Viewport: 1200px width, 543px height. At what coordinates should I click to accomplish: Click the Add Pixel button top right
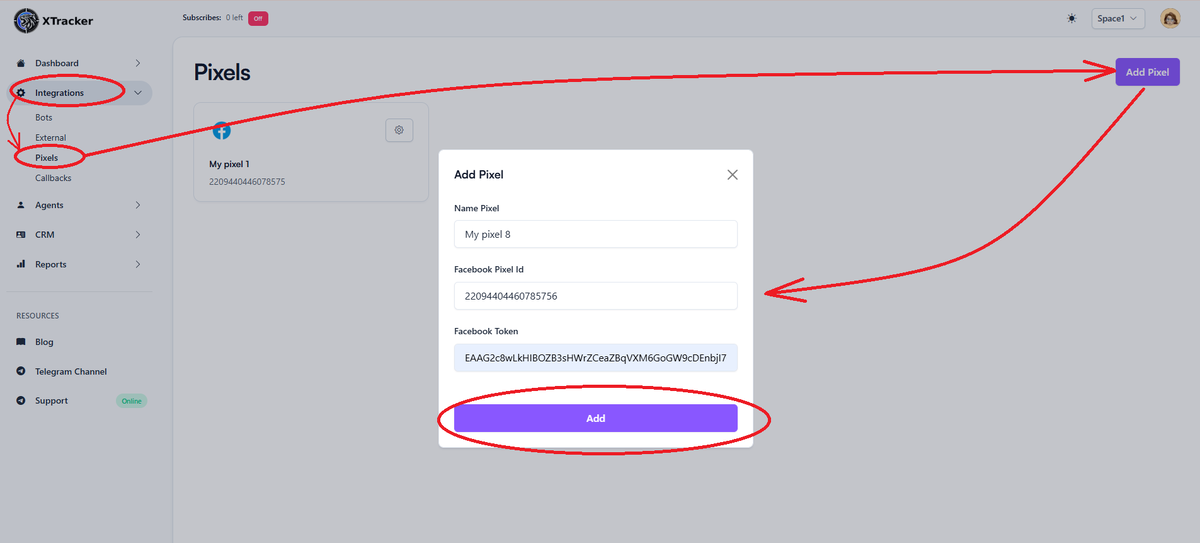(1147, 72)
